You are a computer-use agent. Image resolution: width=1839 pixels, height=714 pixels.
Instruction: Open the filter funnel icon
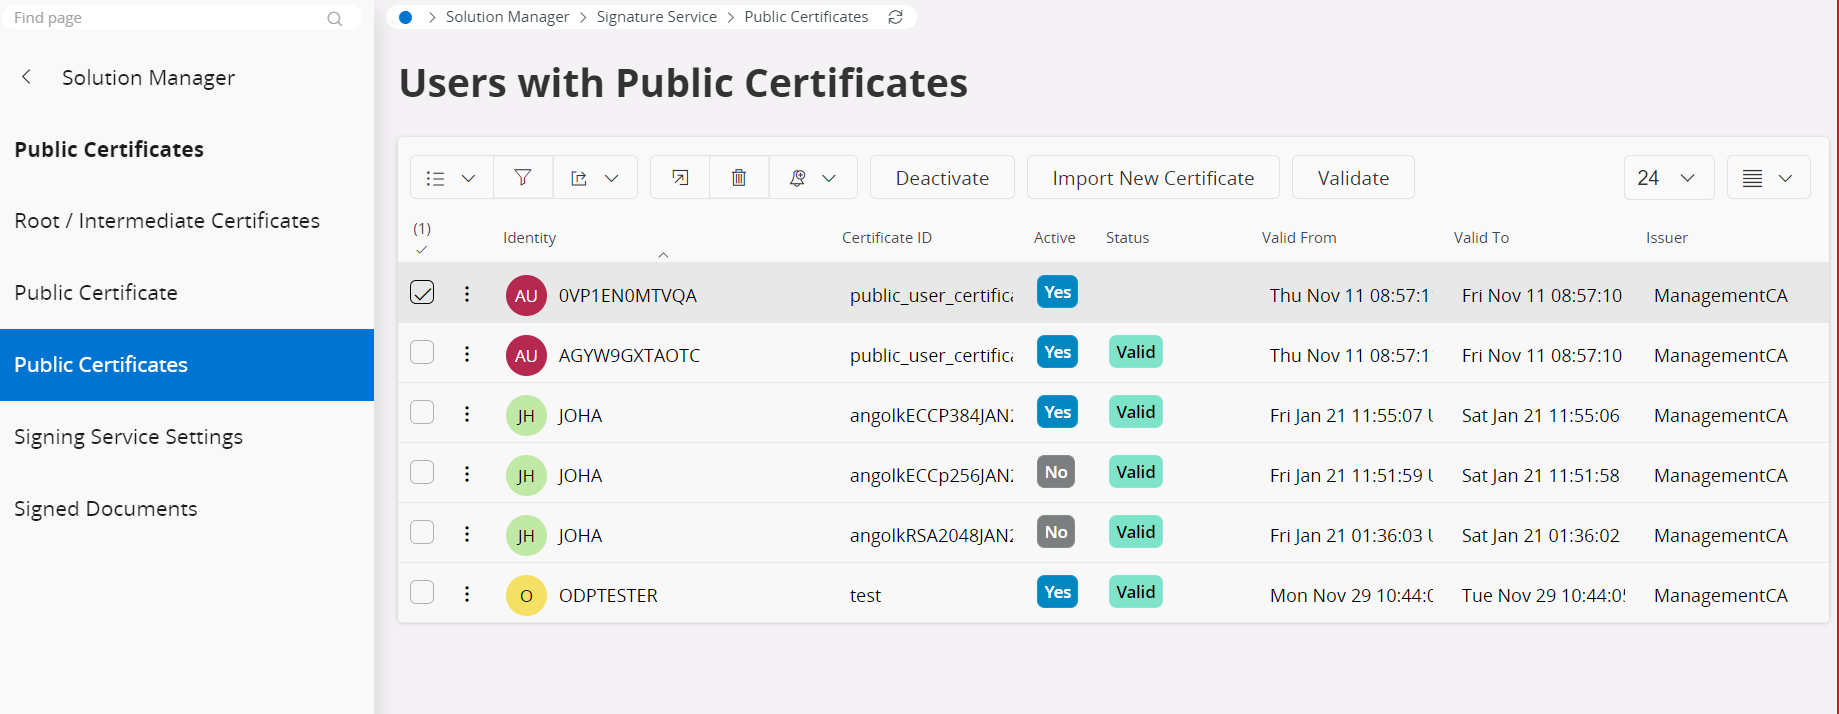pyautogui.click(x=522, y=178)
